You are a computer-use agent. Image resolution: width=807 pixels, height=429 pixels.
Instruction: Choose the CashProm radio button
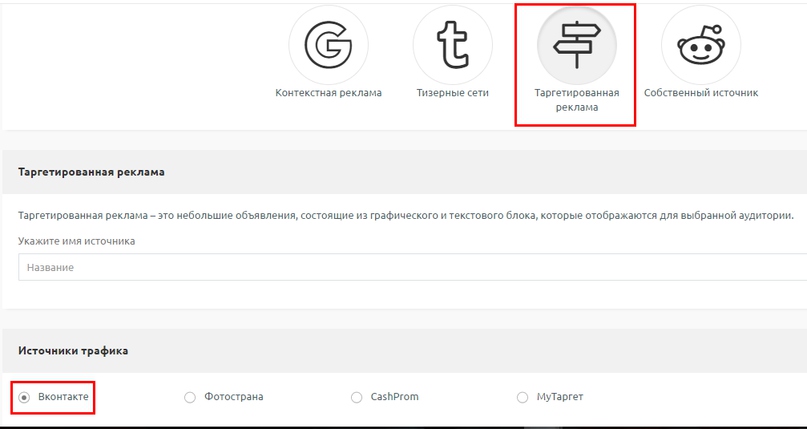356,398
